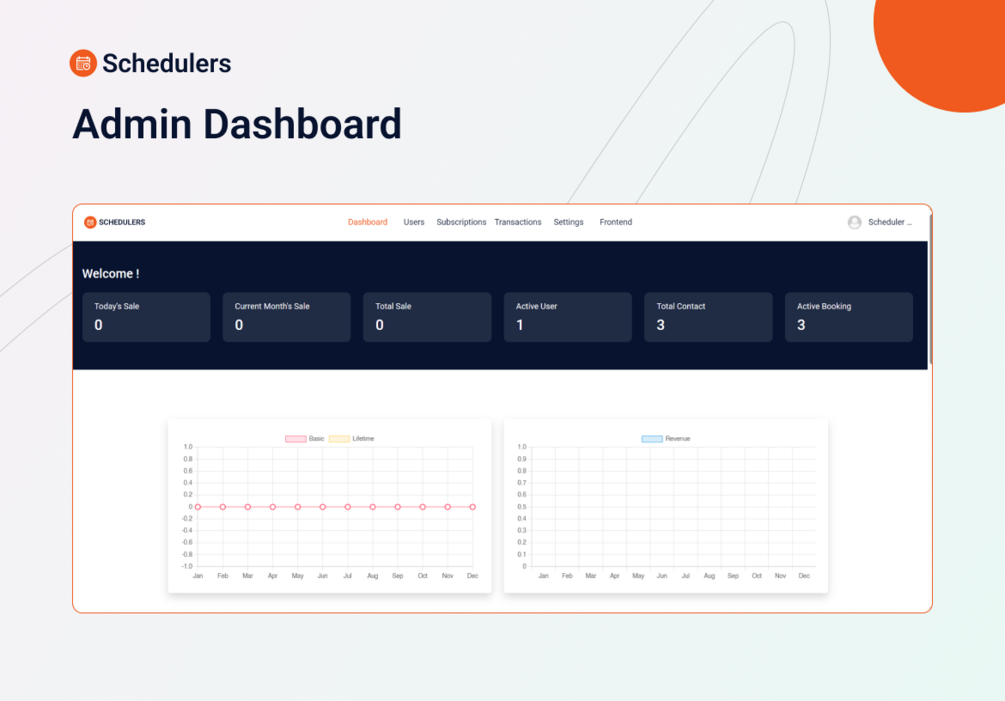Toggle the Basic legend swatch
This screenshot has height=701, width=1005.
[x=295, y=439]
